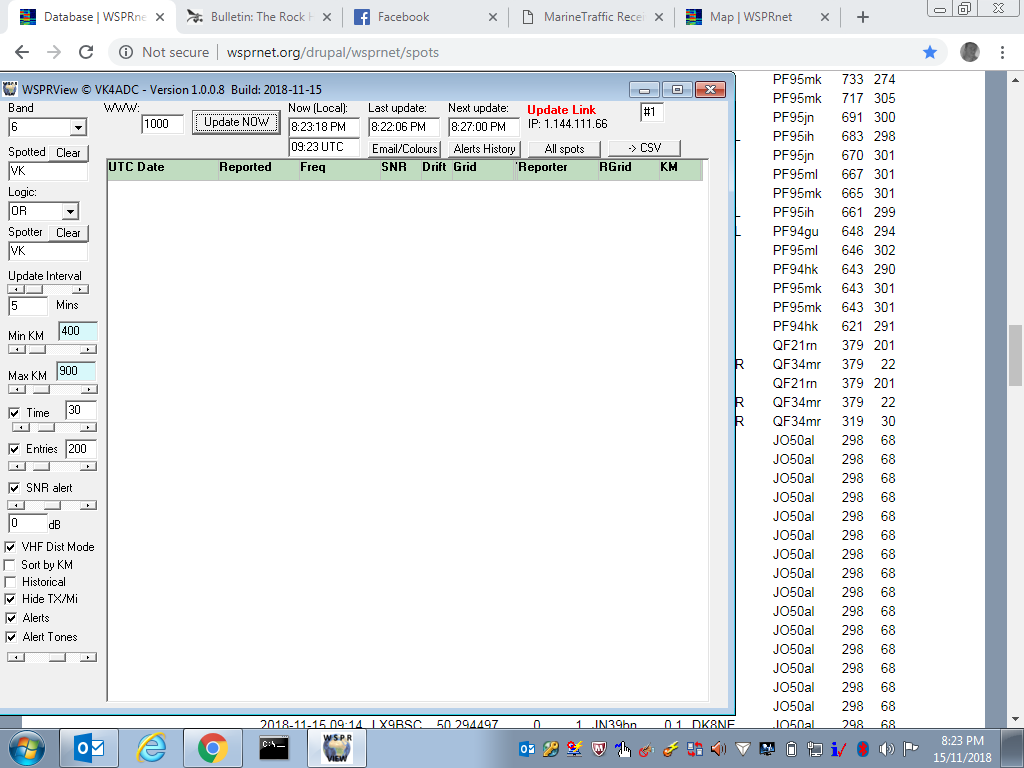Click the Update Interval slider

pos(48,289)
